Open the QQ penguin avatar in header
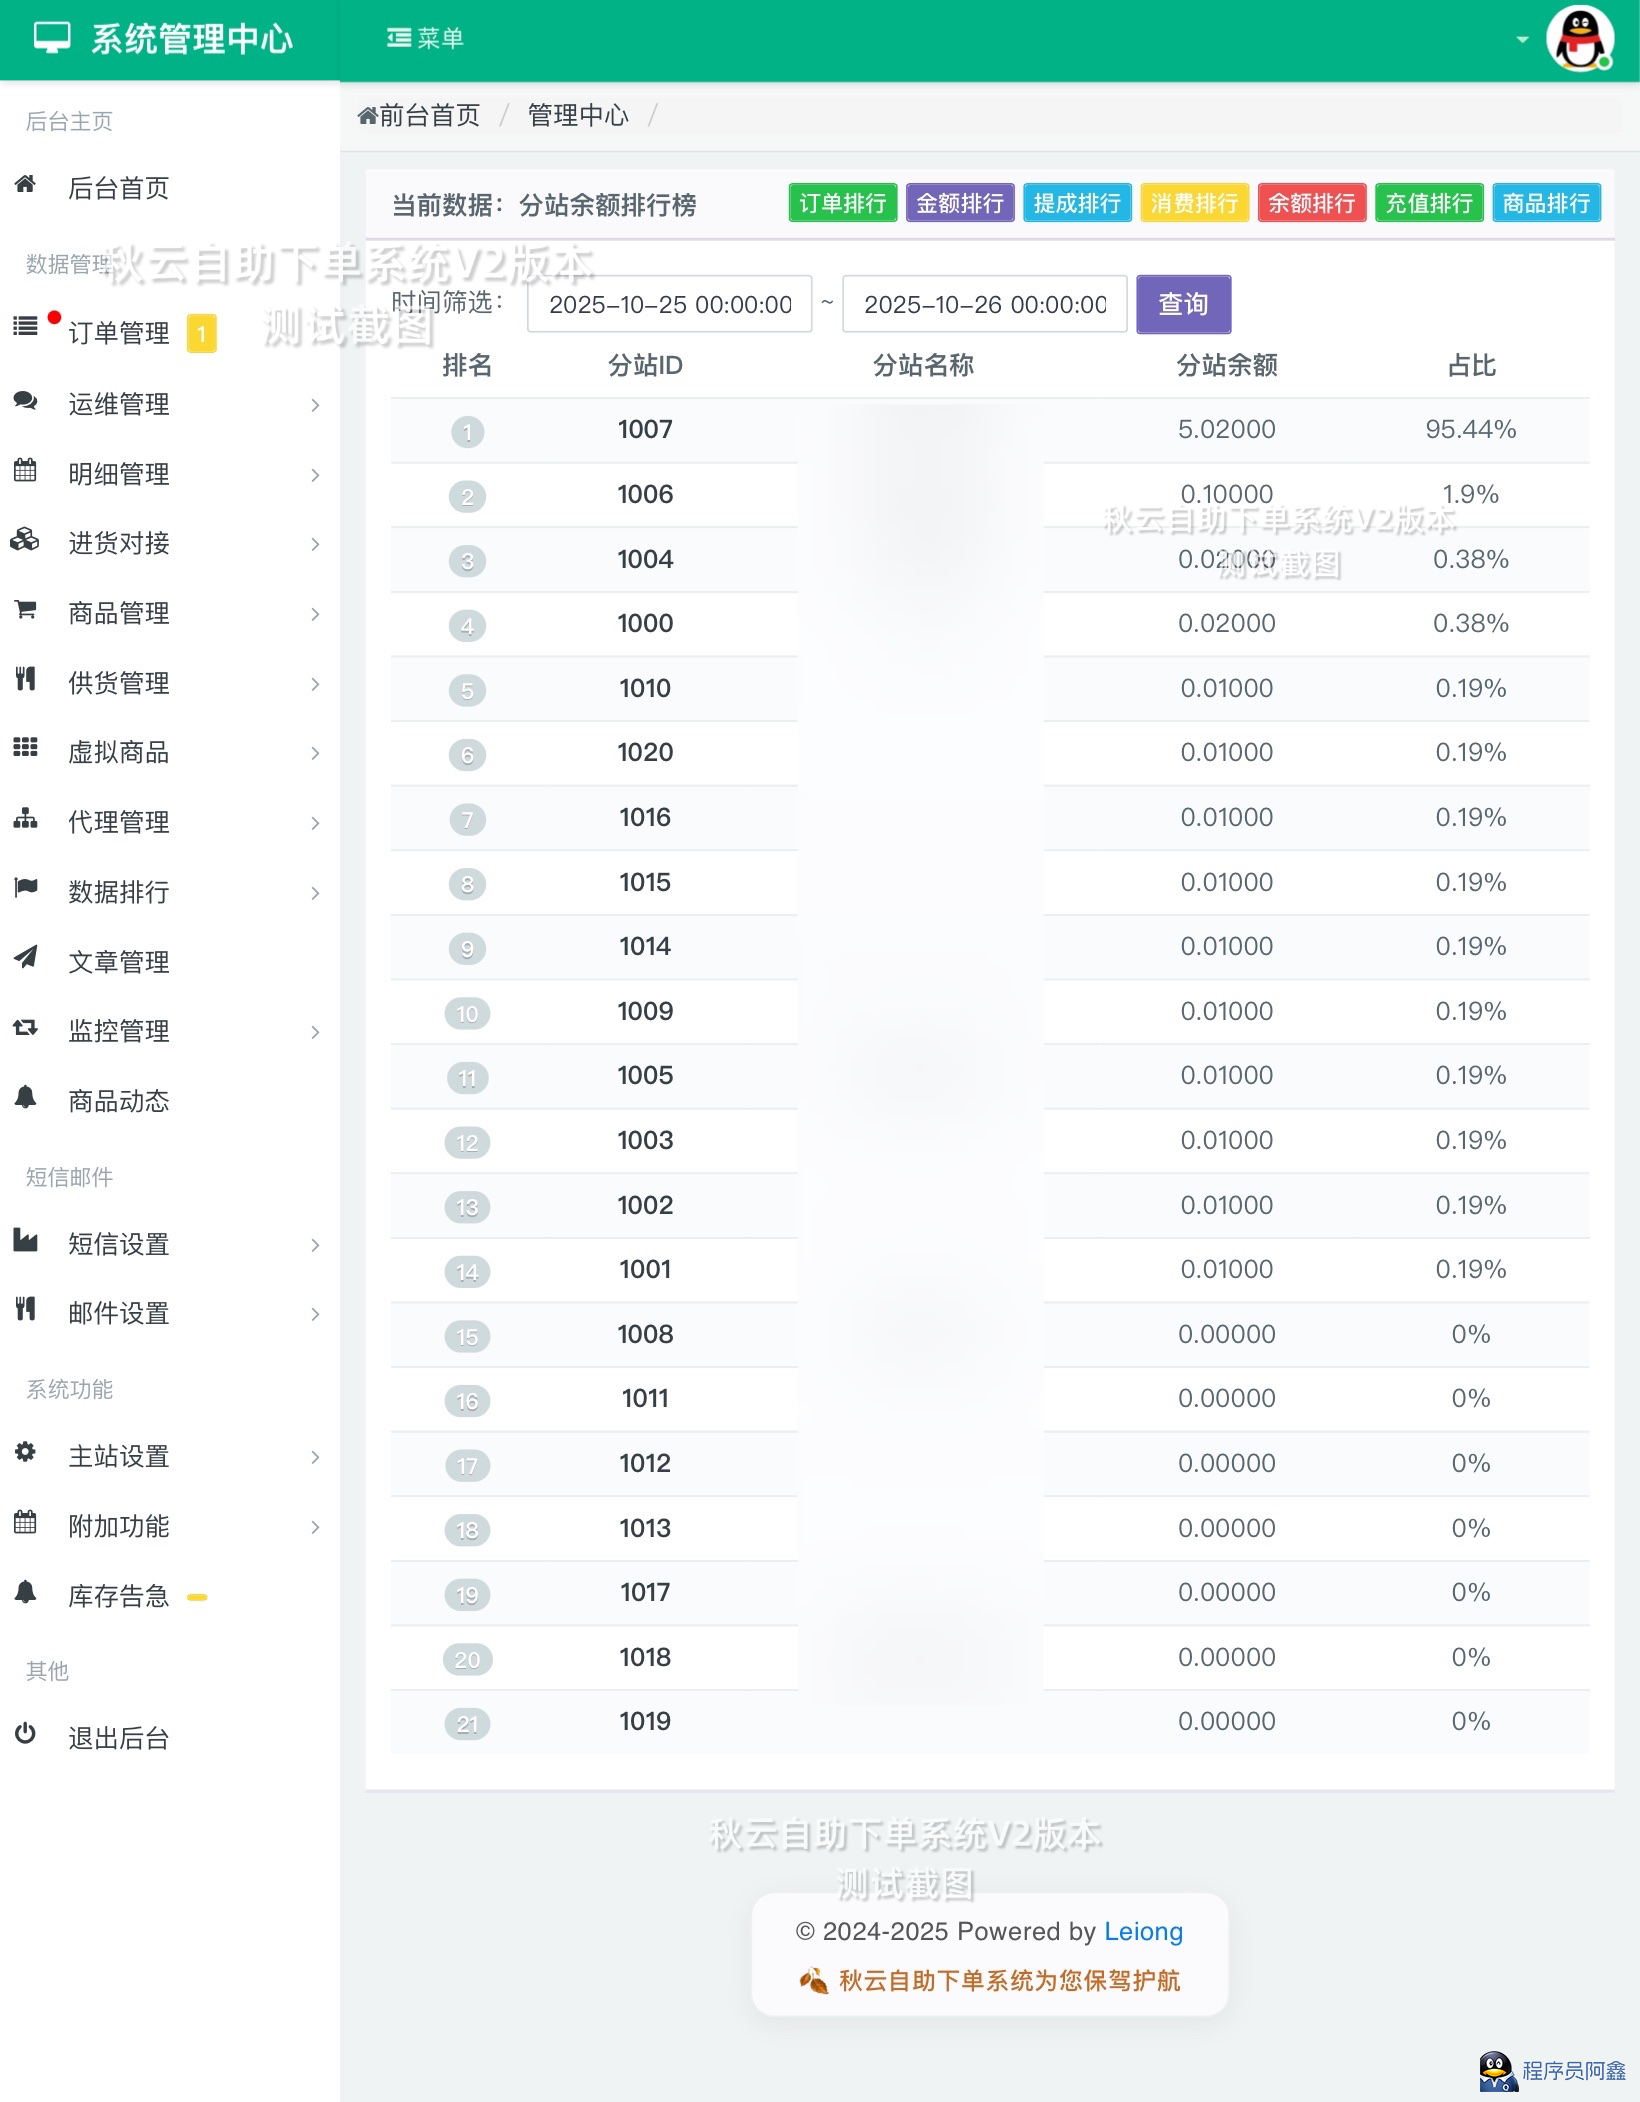This screenshot has height=2102, width=1640. pos(1579,40)
